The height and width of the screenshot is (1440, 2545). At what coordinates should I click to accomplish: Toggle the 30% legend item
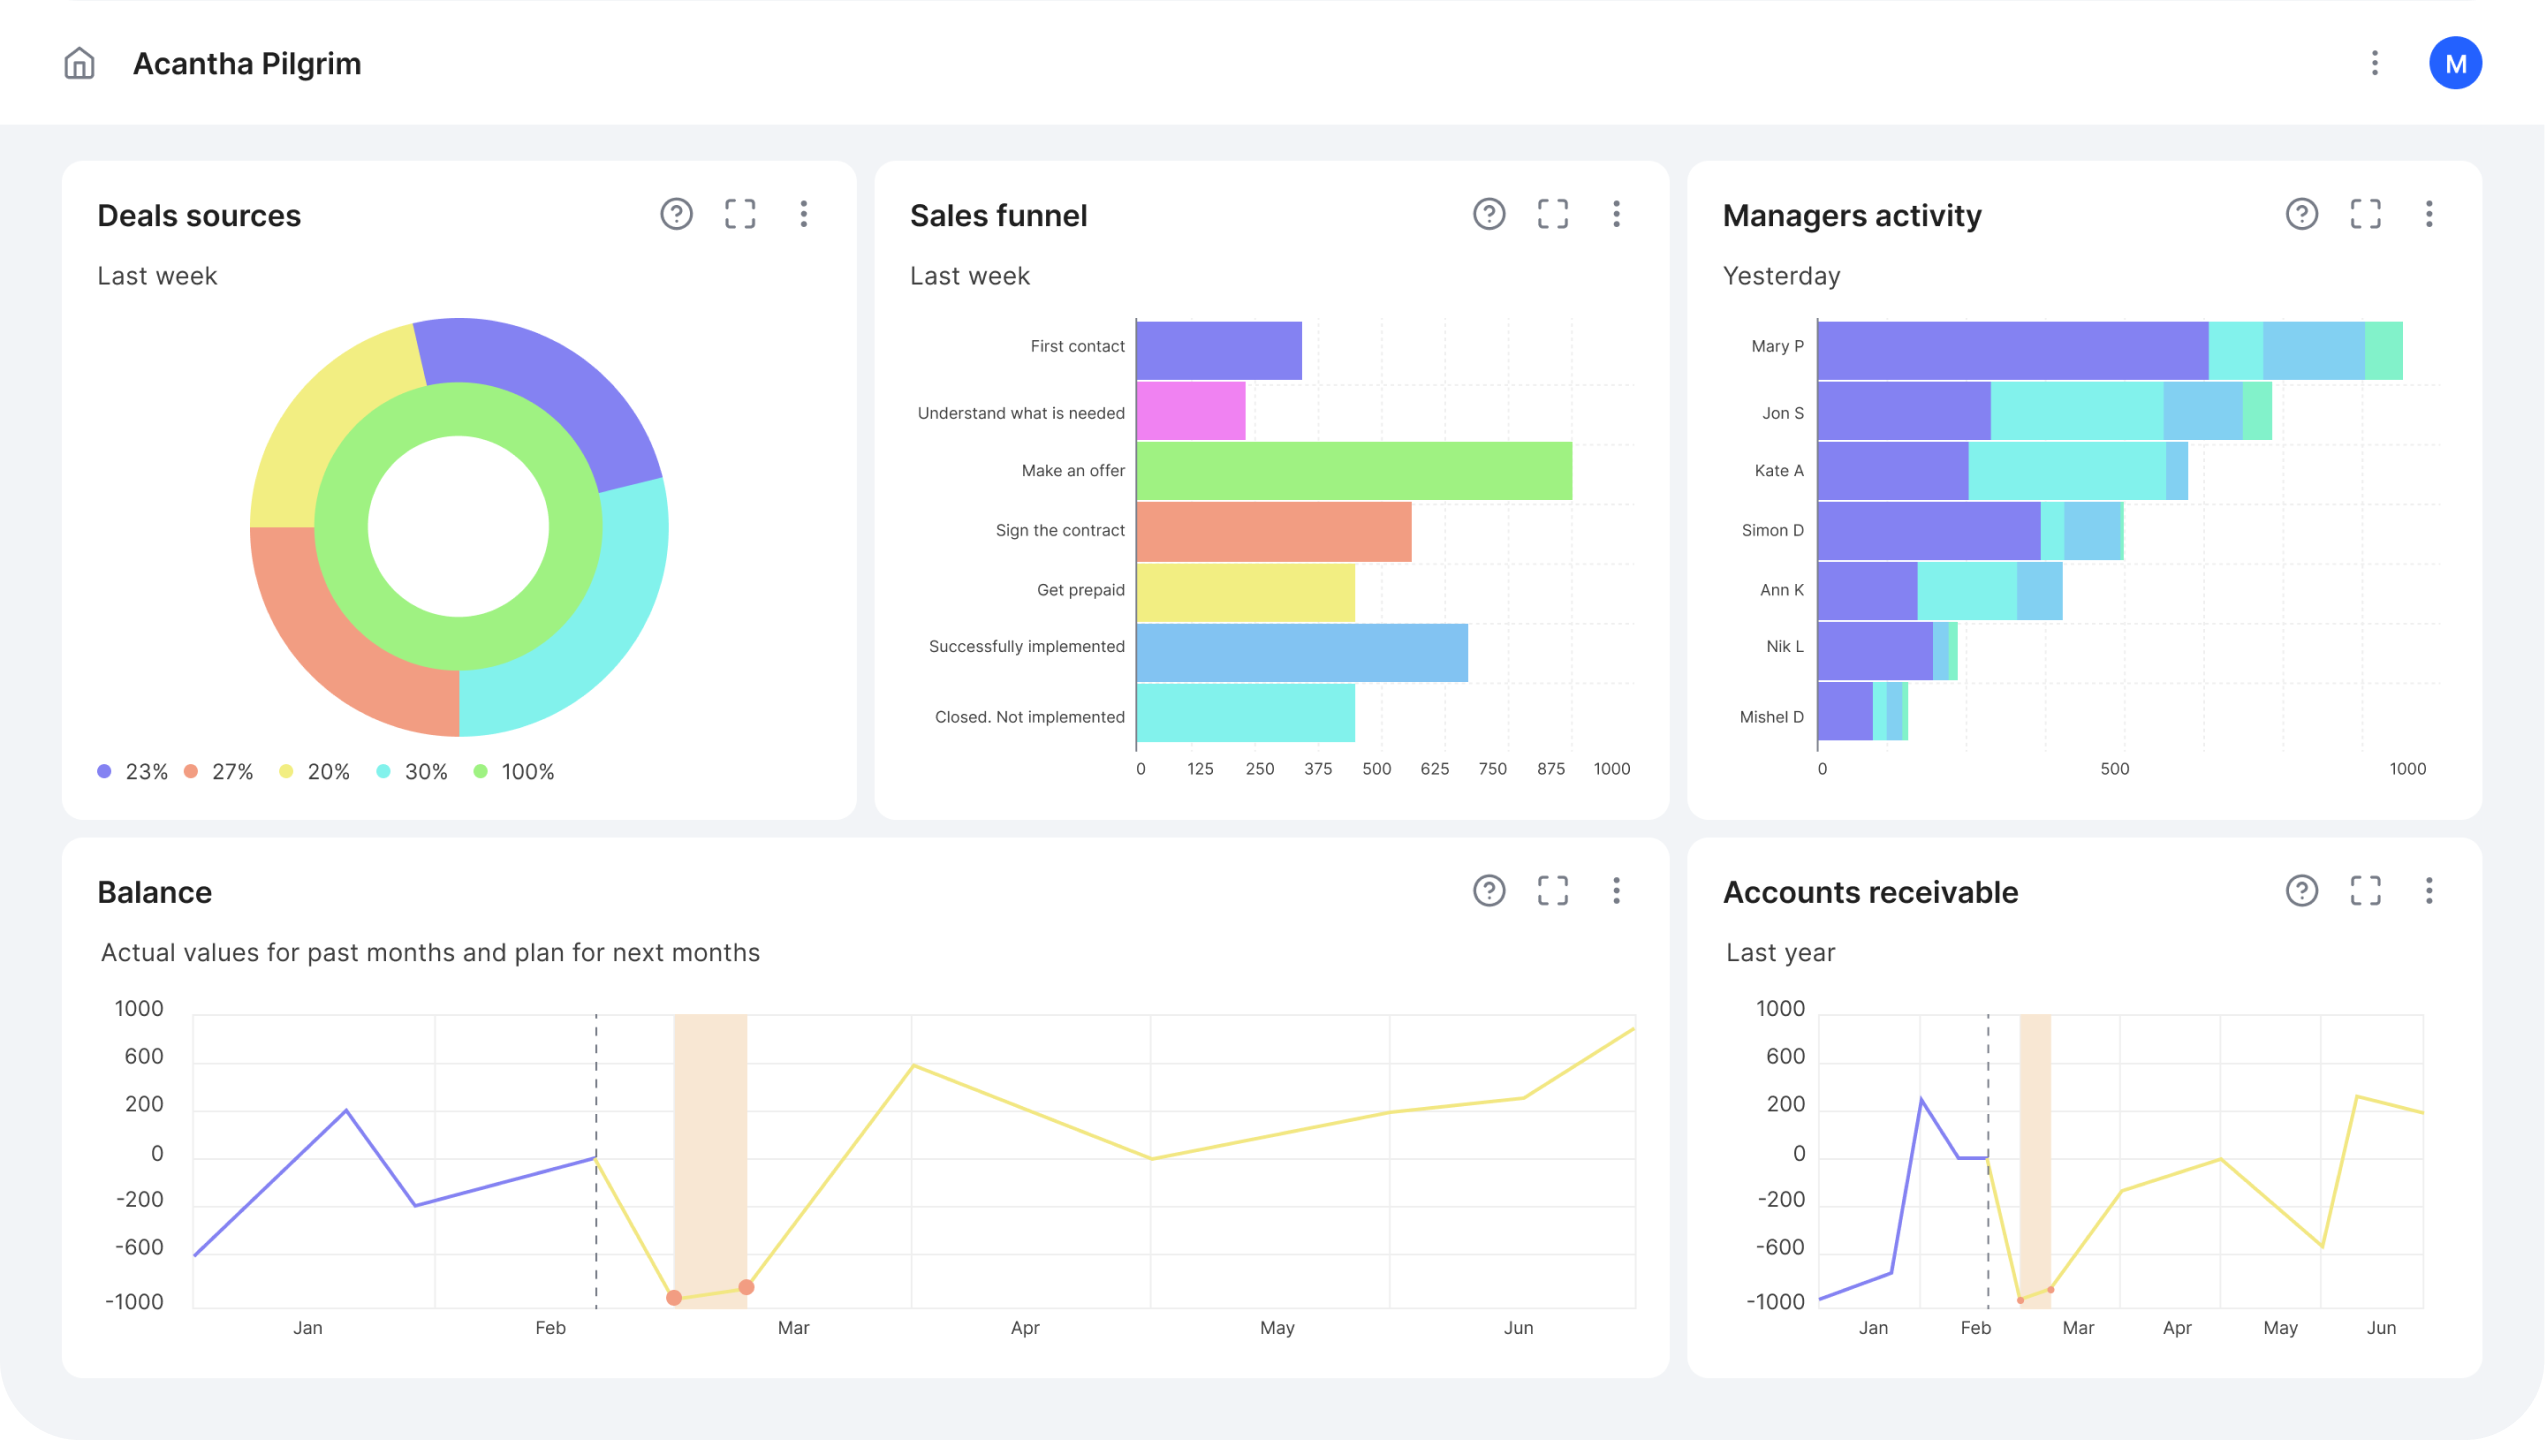(412, 772)
